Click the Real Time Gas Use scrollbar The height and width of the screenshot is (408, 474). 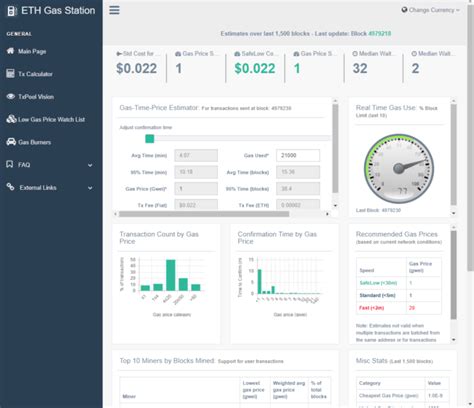coord(454,154)
